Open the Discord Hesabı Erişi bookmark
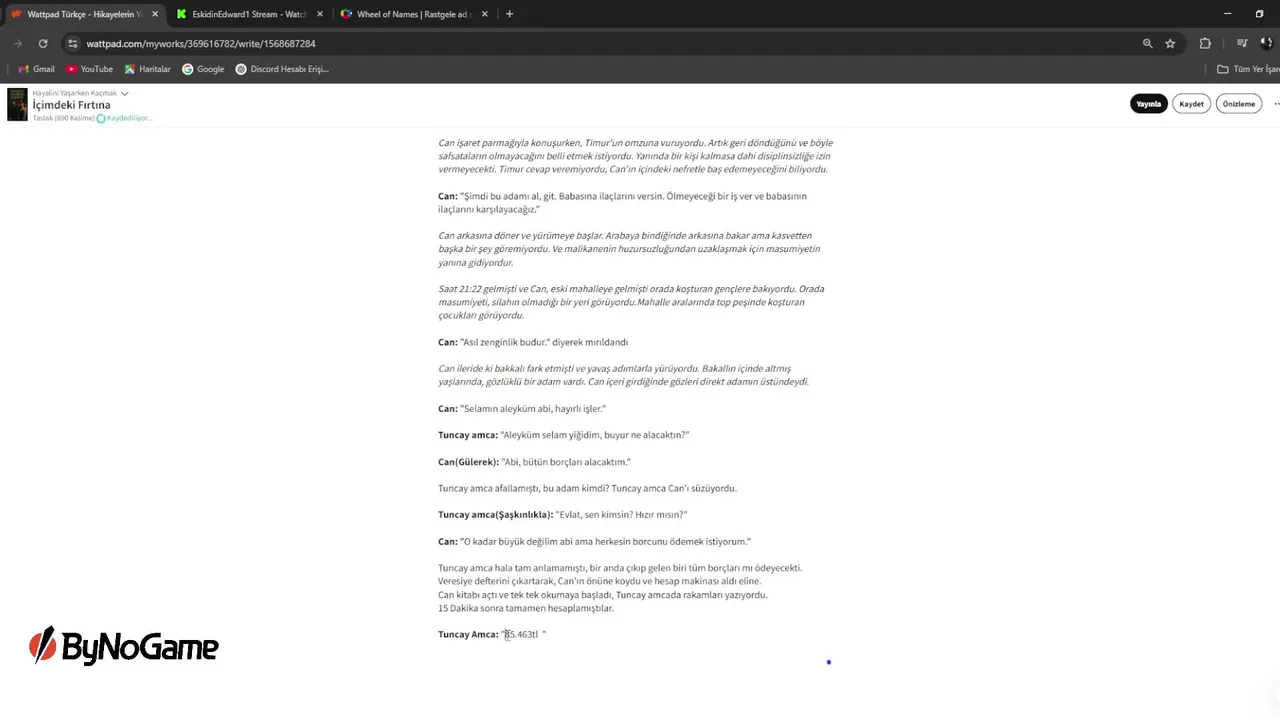This screenshot has height=720, width=1280. coord(282,69)
